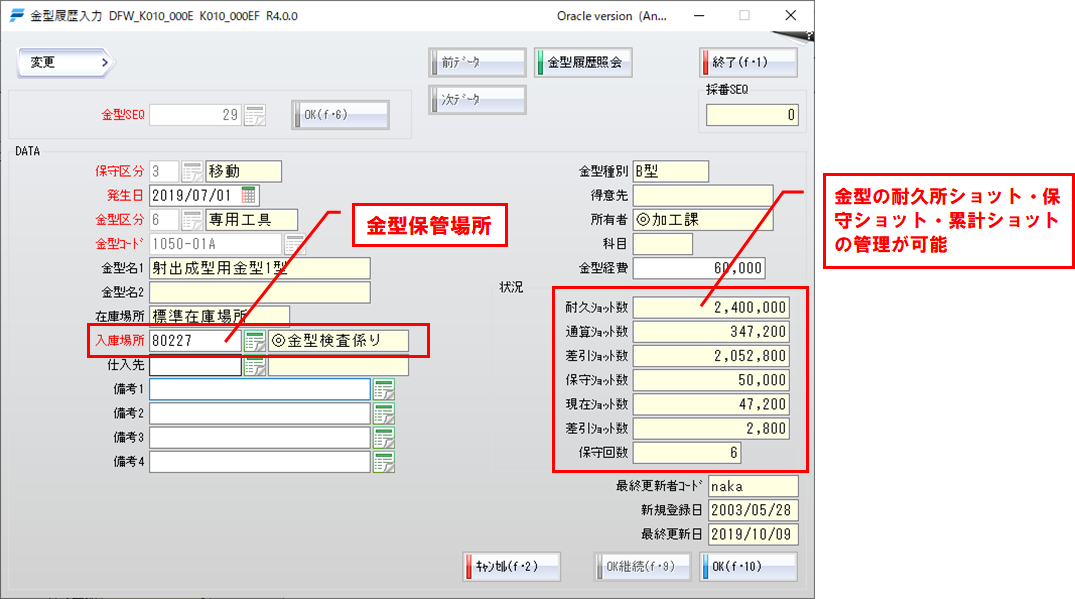Click the 保守回数 value field
This screenshot has height=599, width=1075.
687,453
